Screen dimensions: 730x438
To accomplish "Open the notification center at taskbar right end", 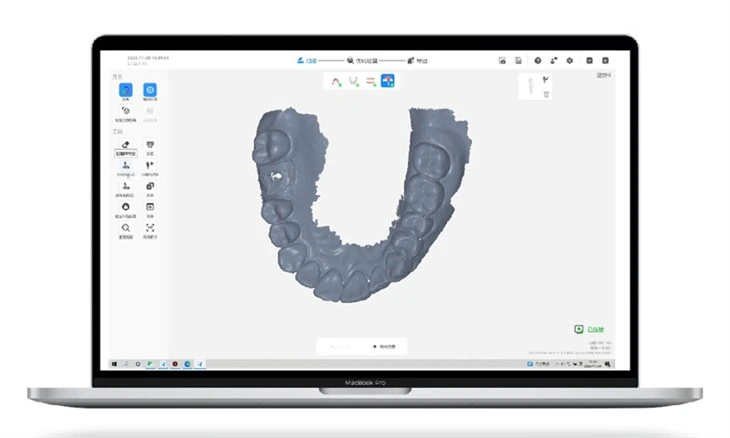I will point(608,364).
